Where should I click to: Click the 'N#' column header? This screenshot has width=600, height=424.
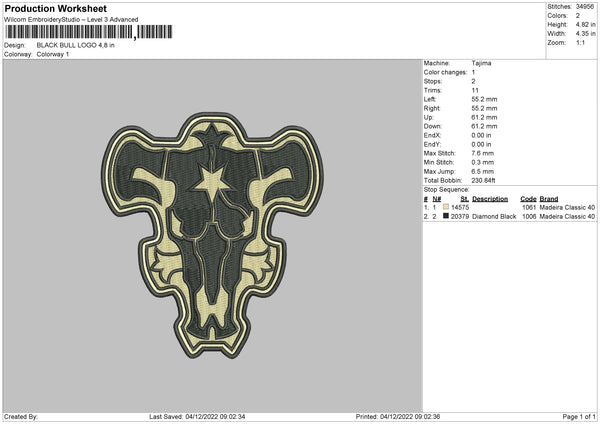(x=437, y=199)
